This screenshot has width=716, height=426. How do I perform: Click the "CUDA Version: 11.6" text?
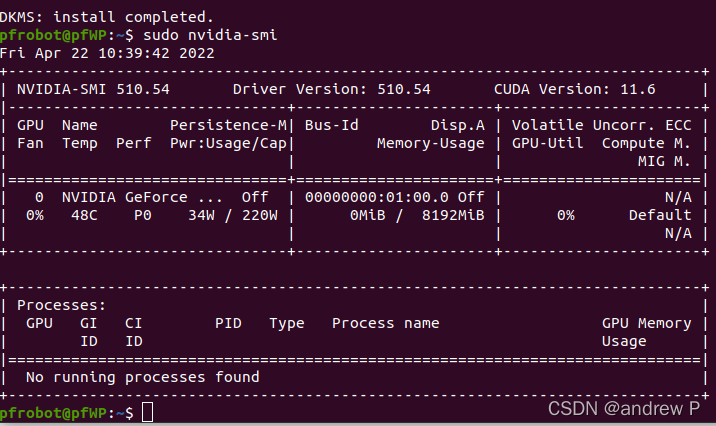[x=574, y=89]
